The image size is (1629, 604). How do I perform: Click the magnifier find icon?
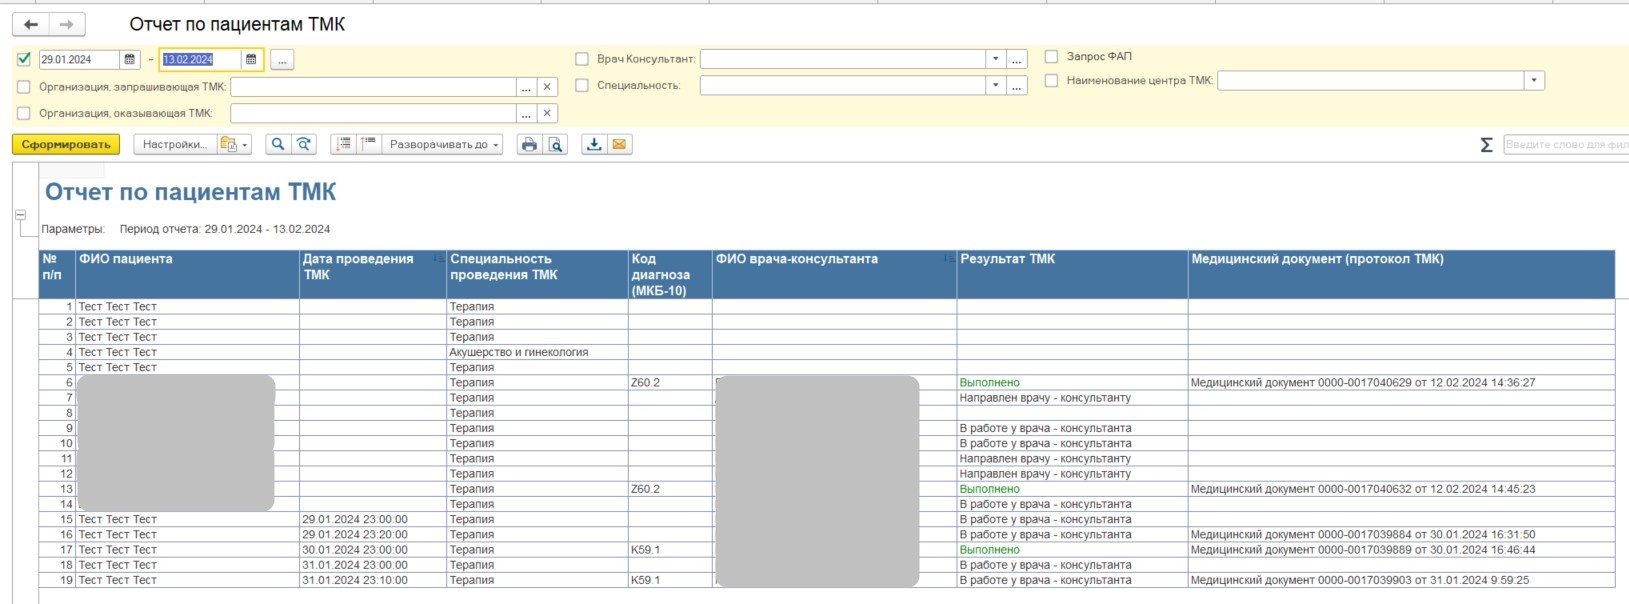click(x=278, y=145)
